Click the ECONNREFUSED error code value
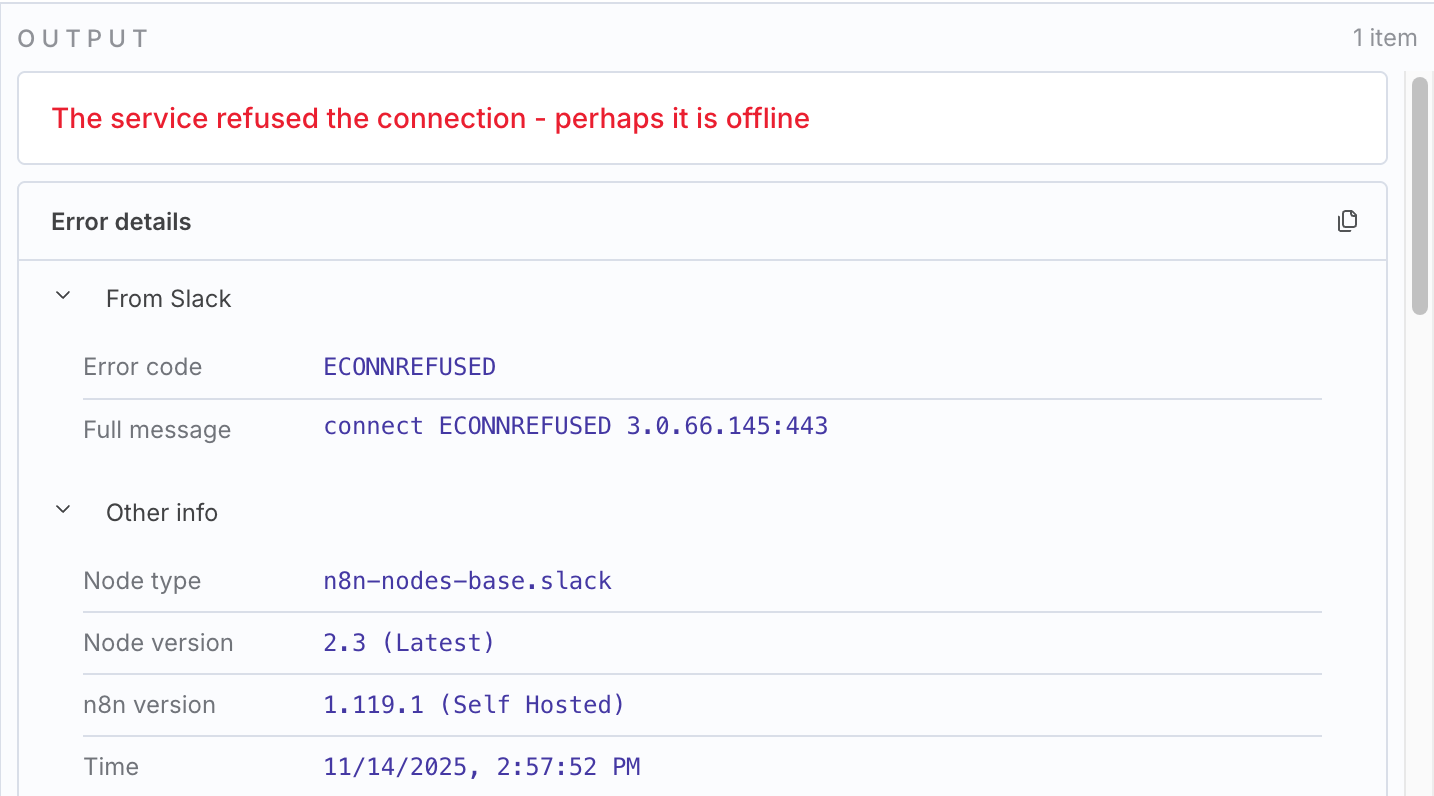This screenshot has height=796, width=1434. 409,367
